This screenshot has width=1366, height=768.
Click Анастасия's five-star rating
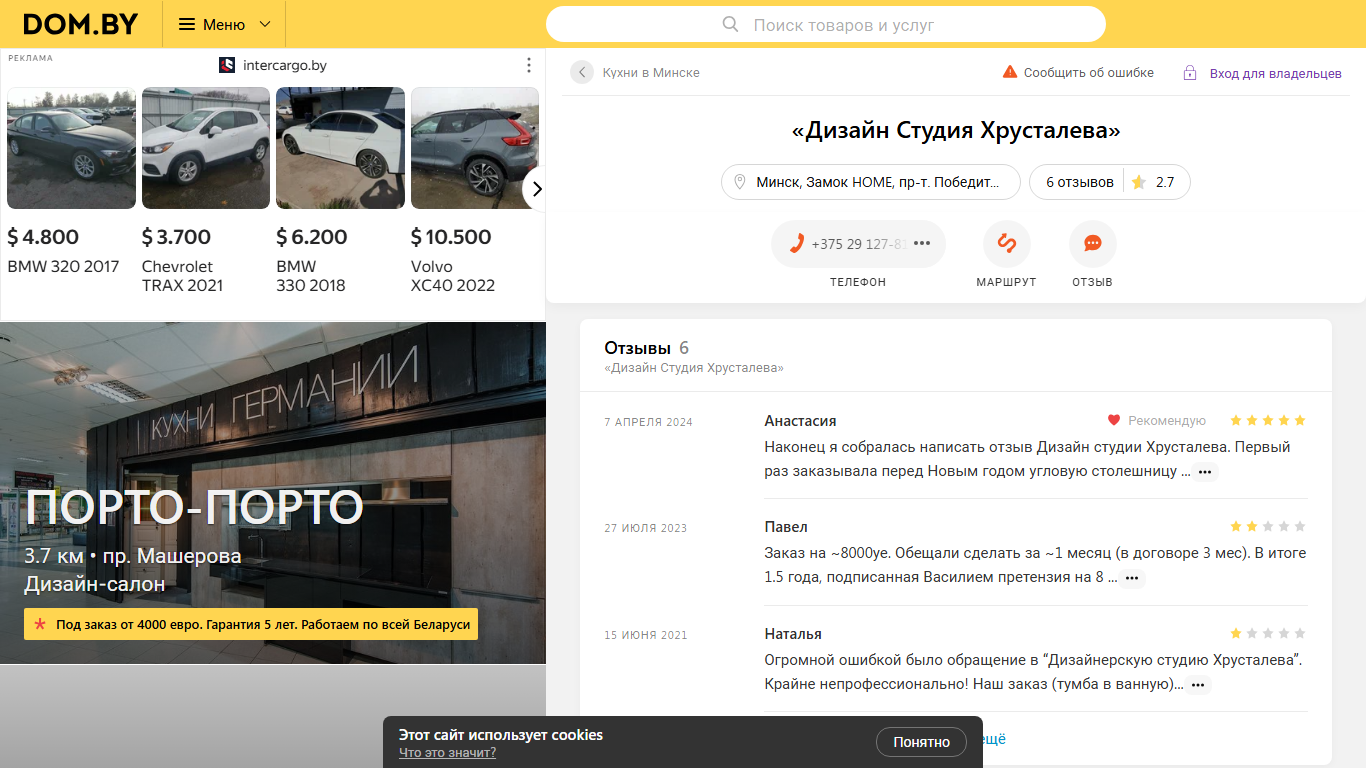pos(1268,420)
